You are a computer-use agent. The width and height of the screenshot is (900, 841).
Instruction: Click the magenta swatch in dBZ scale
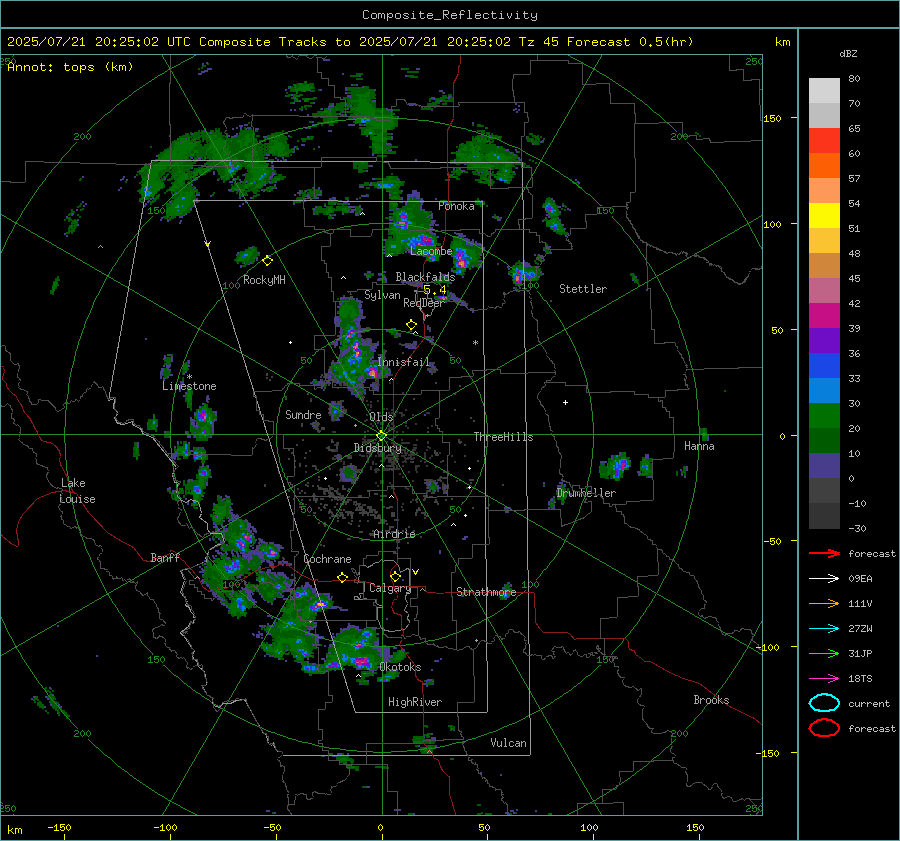click(824, 315)
